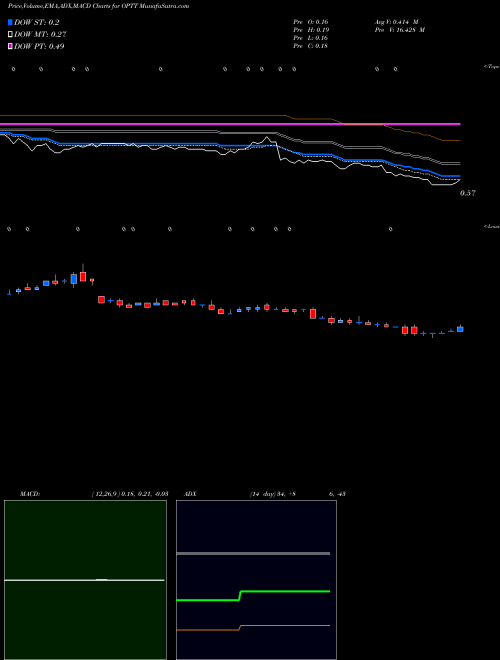Open the green MACD indicator panel
The width and height of the screenshot is (500, 660).
[x=85, y=580]
